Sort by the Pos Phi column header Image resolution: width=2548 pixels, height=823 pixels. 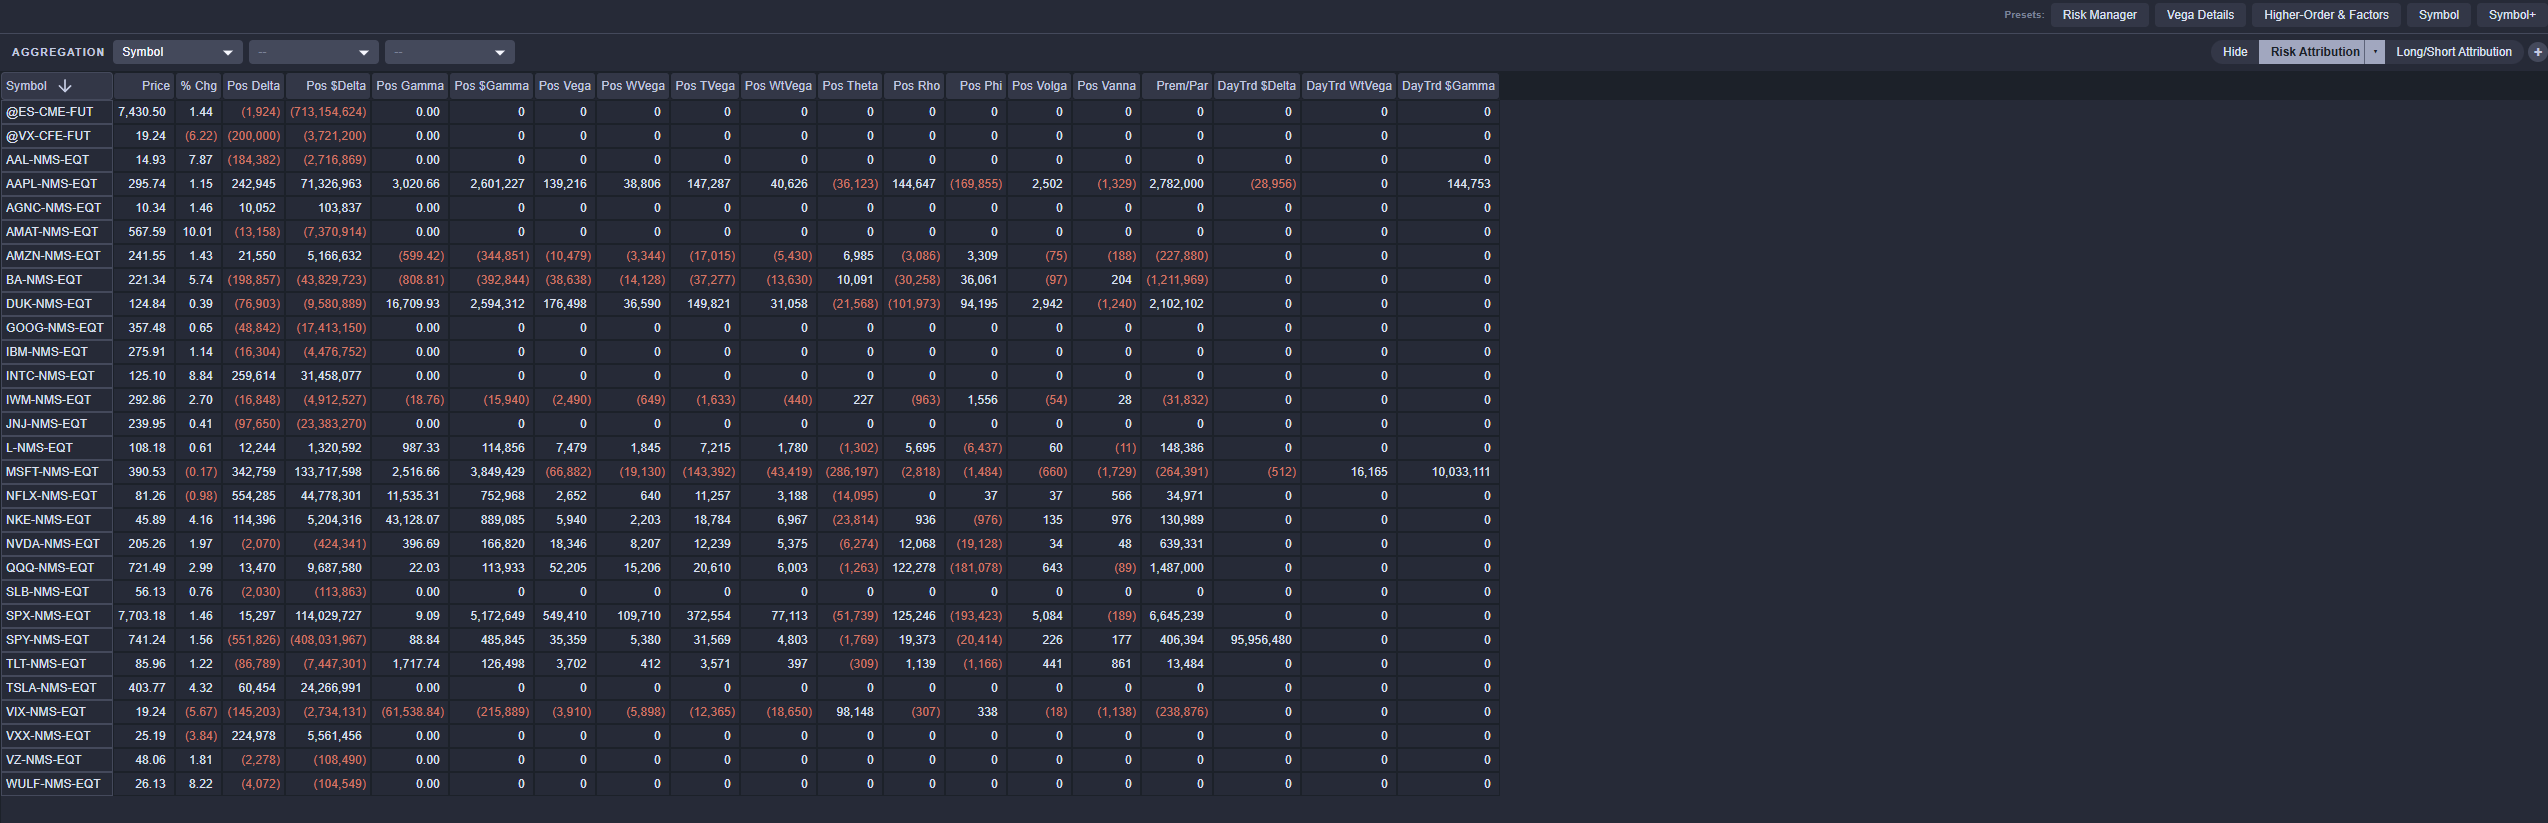976,86
